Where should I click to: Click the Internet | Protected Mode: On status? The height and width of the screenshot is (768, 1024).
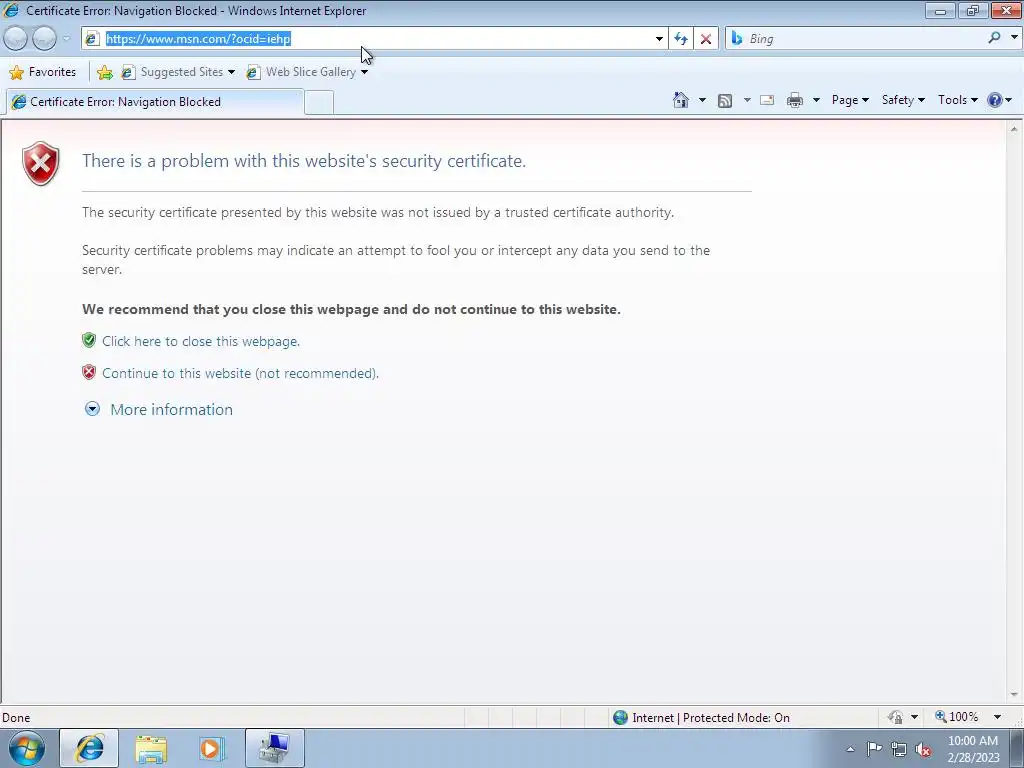click(711, 718)
